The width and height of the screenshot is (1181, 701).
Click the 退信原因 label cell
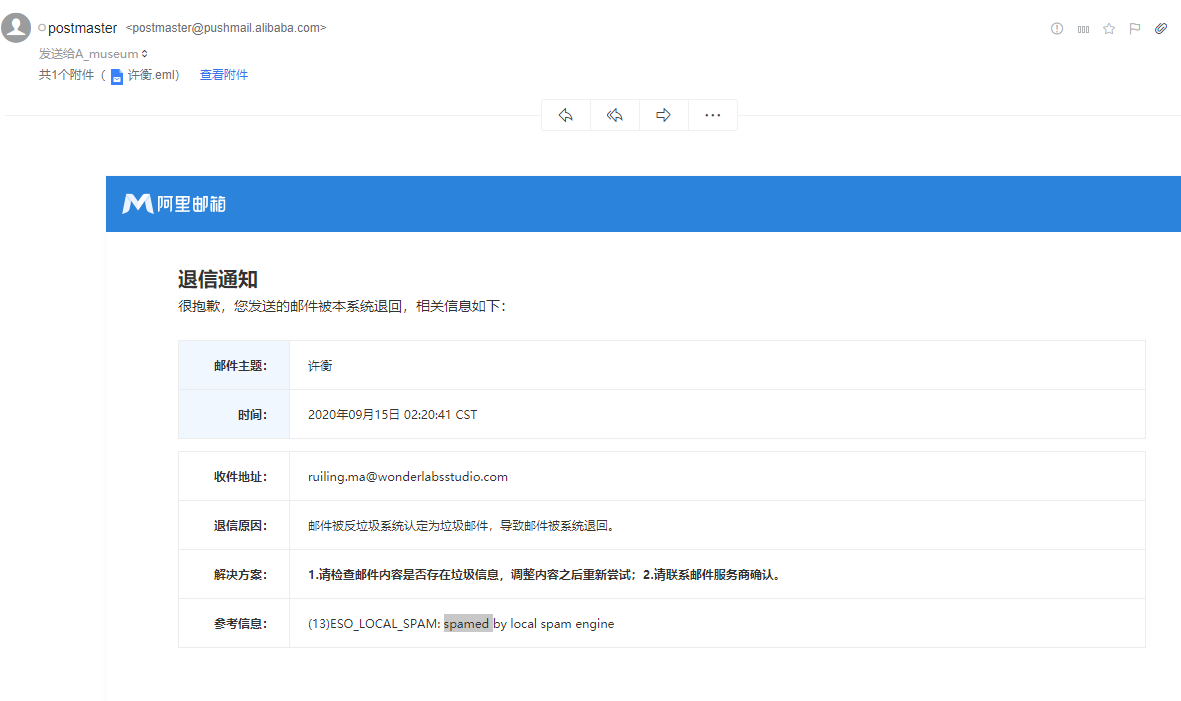pos(234,526)
